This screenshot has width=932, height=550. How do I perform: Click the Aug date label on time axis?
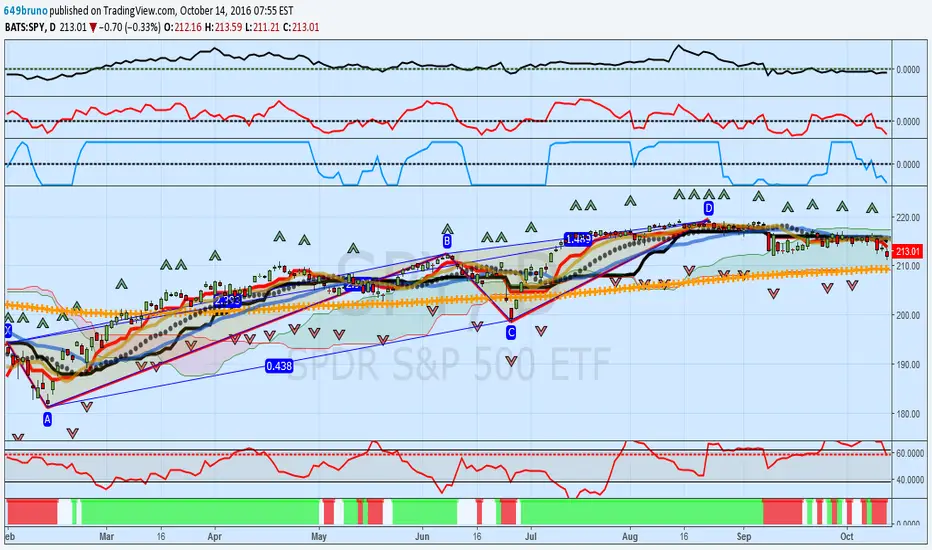[x=630, y=536]
